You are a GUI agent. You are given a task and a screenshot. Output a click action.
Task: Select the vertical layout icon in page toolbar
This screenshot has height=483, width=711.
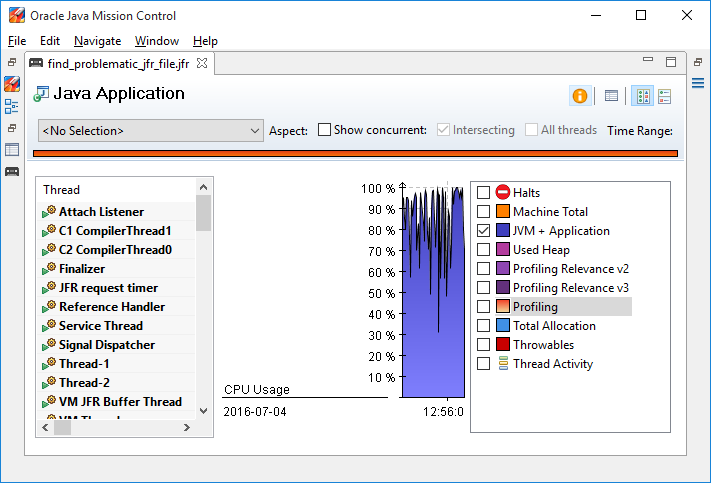pyautogui.click(x=643, y=96)
